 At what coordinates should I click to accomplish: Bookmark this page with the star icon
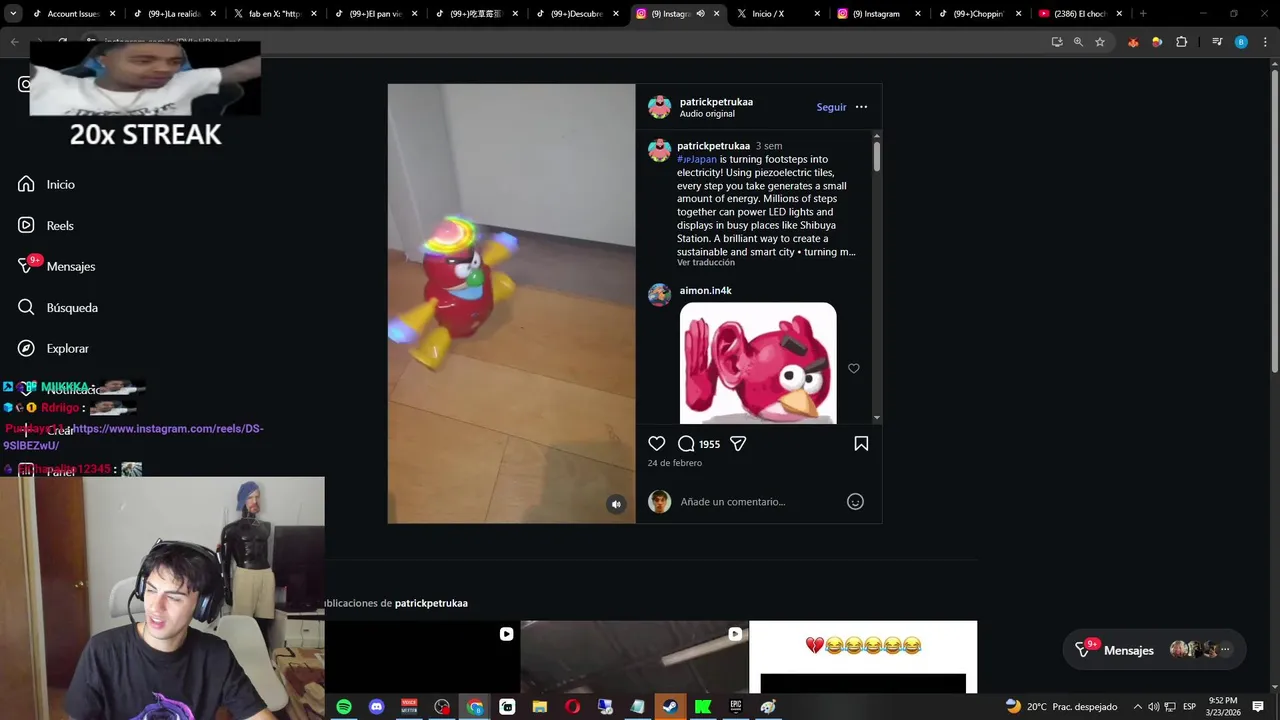point(1100,42)
